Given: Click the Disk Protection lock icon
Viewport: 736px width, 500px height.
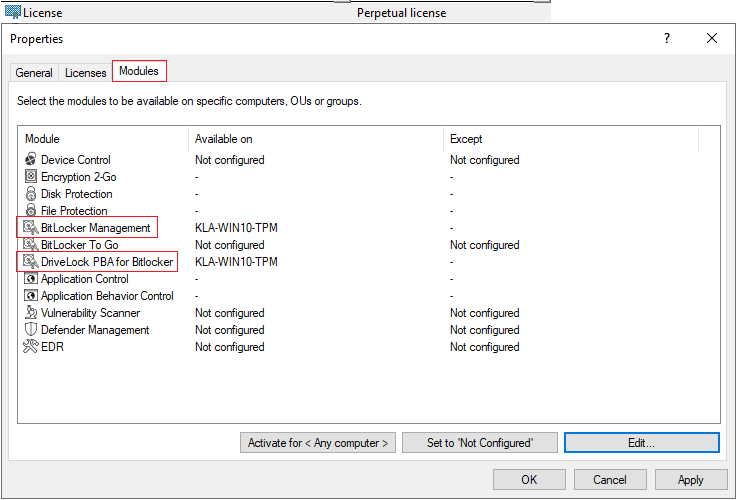Looking at the screenshot, I should pyautogui.click(x=30, y=194).
